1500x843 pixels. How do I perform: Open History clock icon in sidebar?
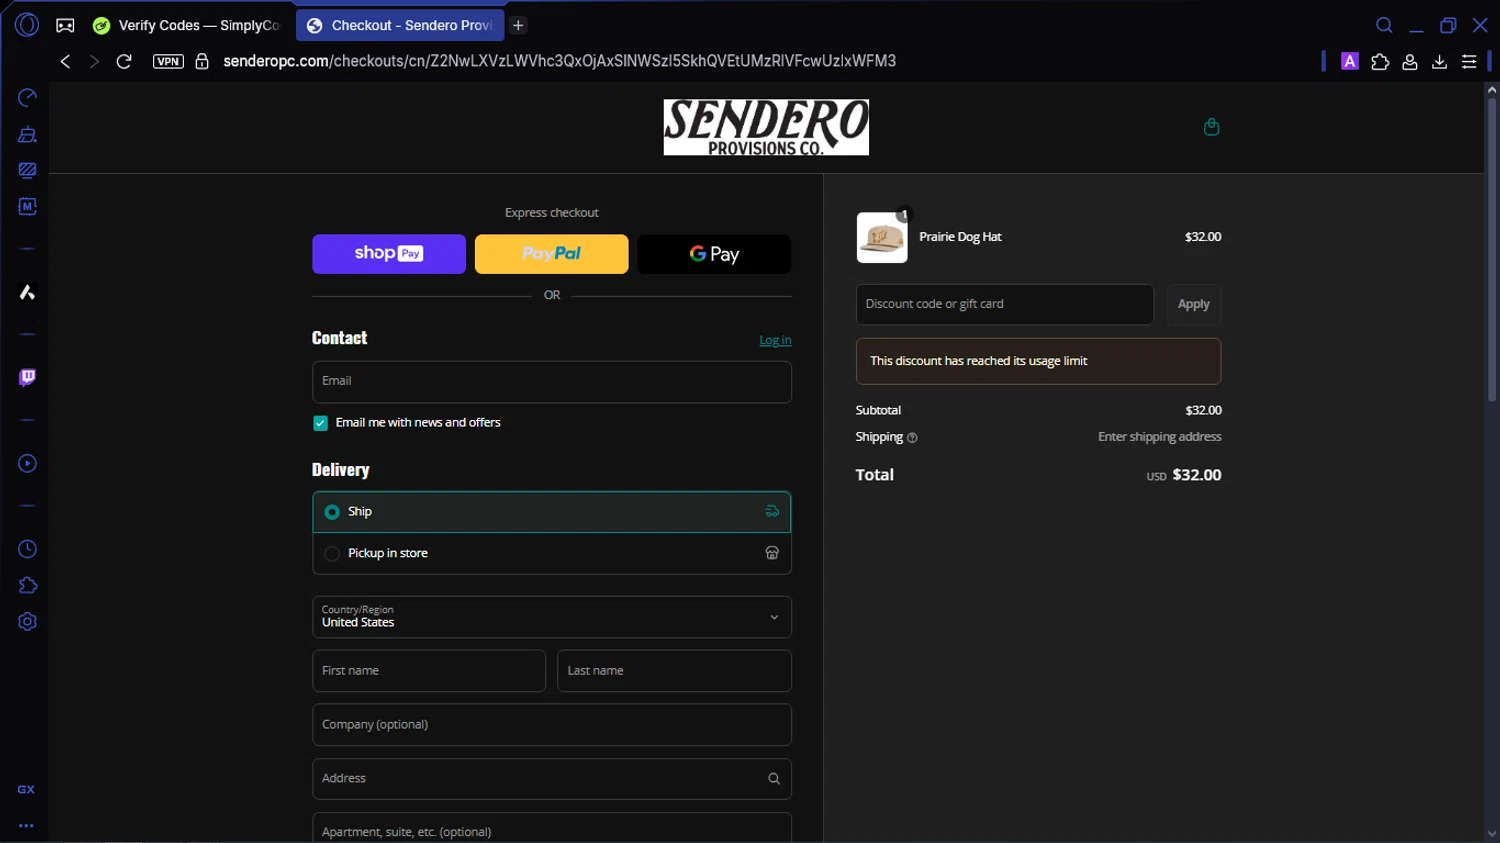(27, 549)
